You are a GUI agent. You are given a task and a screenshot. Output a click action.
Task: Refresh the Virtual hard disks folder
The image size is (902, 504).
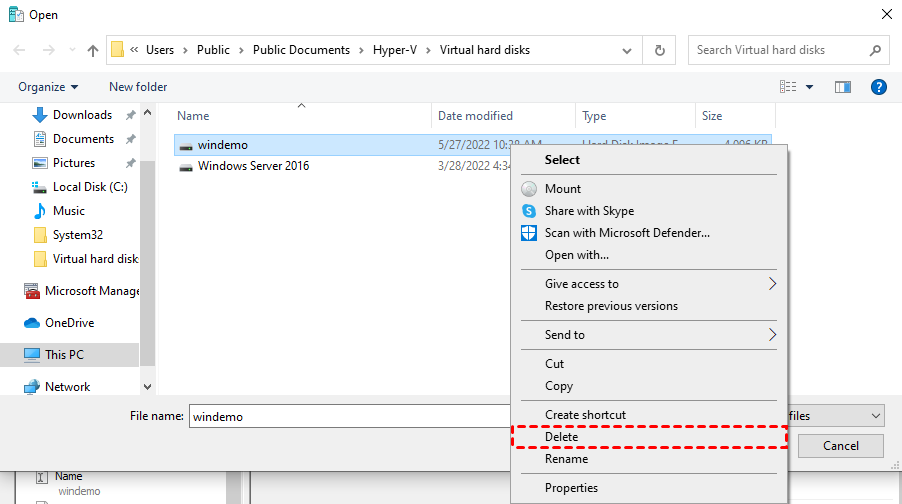click(x=659, y=50)
